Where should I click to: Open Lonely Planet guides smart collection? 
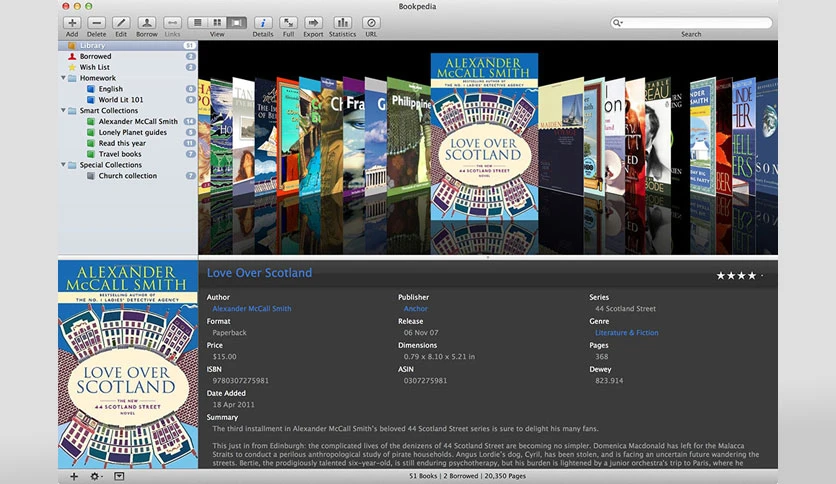[x=127, y=132]
